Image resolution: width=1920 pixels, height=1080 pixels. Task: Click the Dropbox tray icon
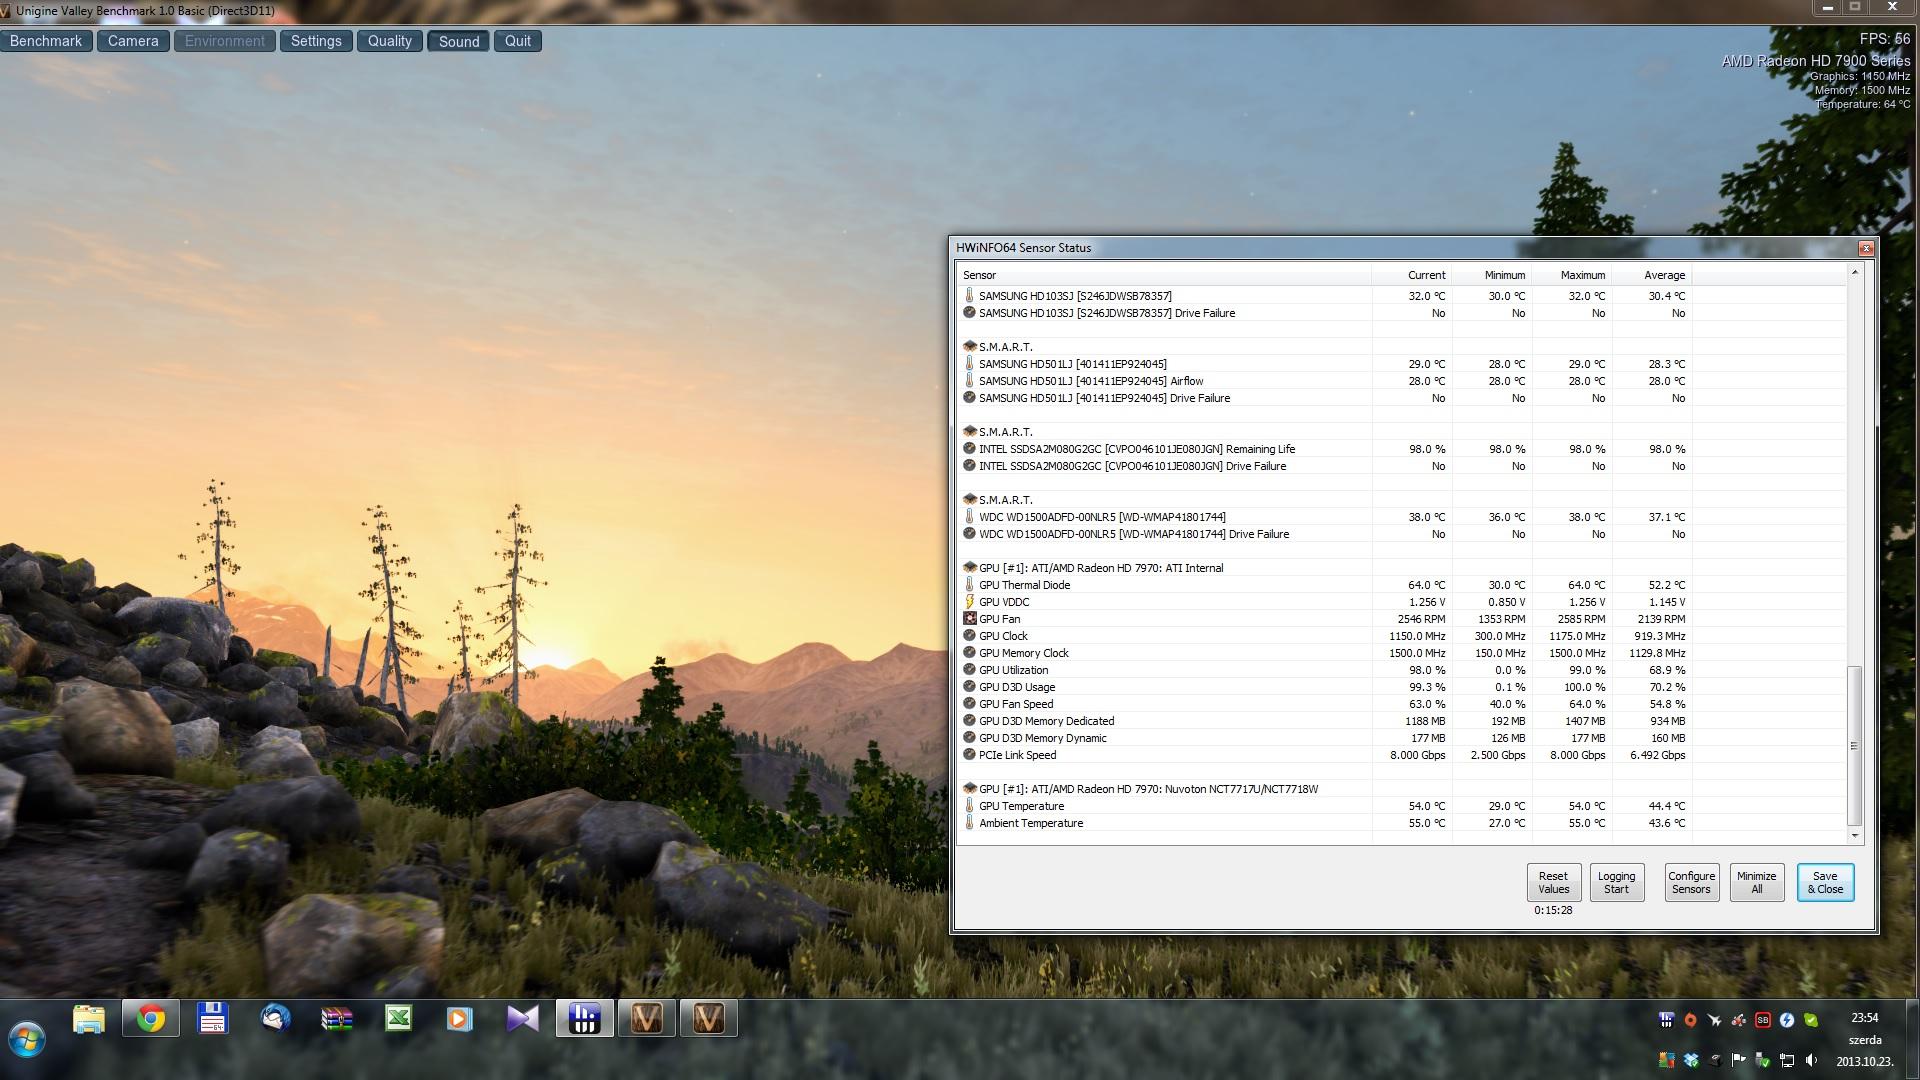tap(1690, 1060)
